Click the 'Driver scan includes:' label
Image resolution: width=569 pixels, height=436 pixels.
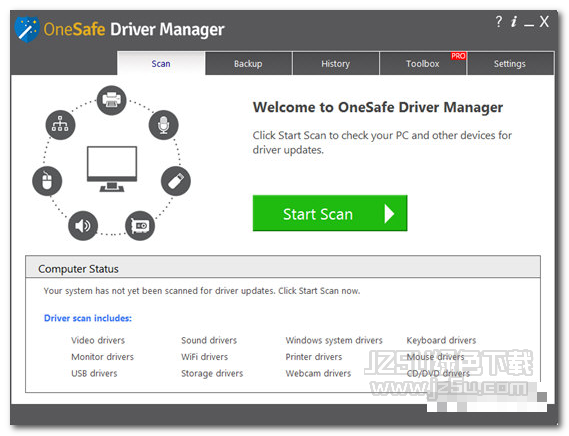(x=87, y=318)
